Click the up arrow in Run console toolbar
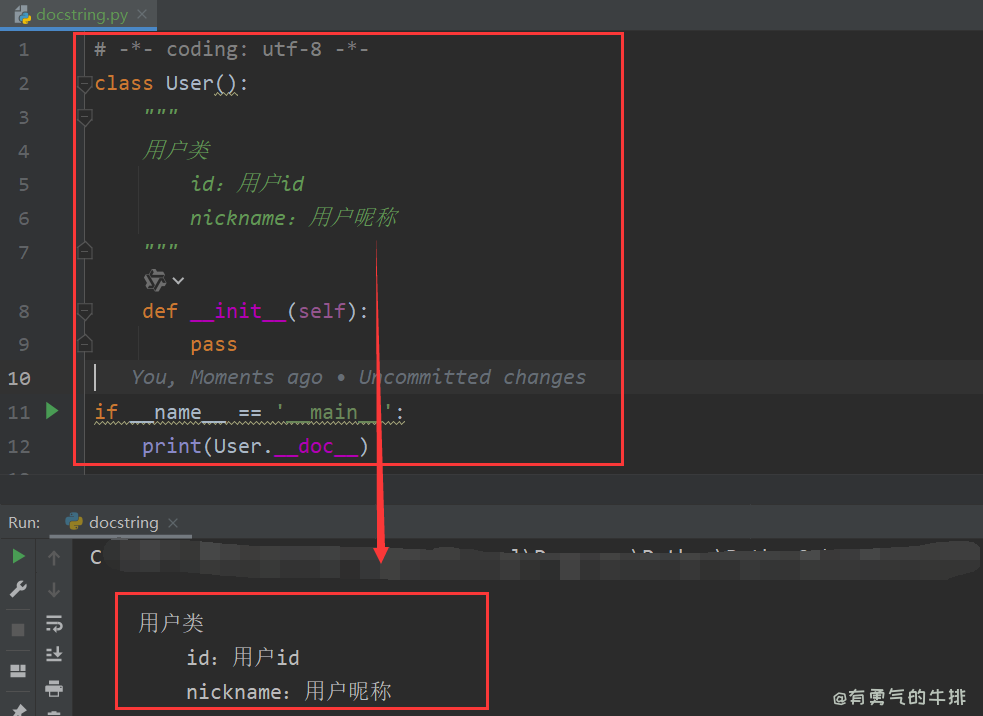 54,557
